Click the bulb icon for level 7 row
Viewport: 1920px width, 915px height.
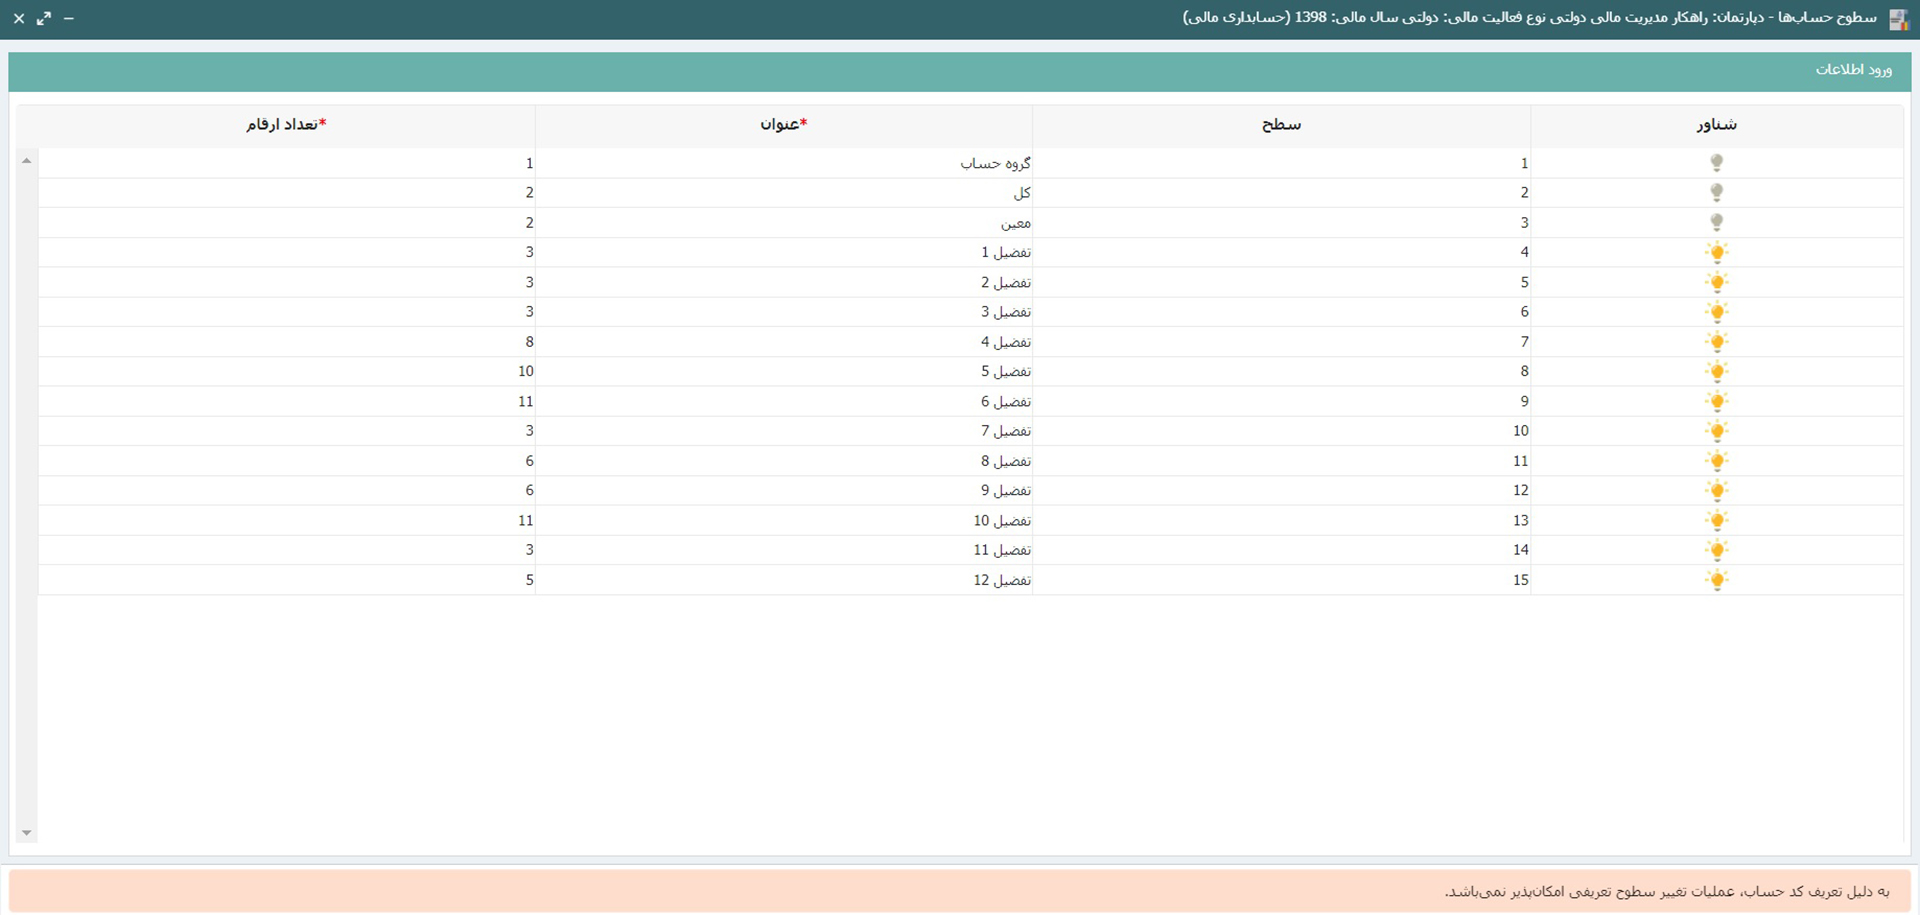click(x=1716, y=342)
